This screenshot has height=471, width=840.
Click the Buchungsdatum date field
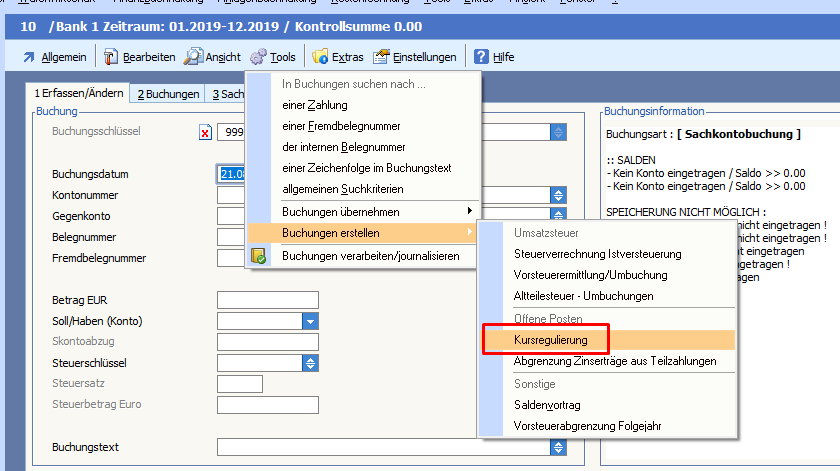pyautogui.click(x=231, y=174)
